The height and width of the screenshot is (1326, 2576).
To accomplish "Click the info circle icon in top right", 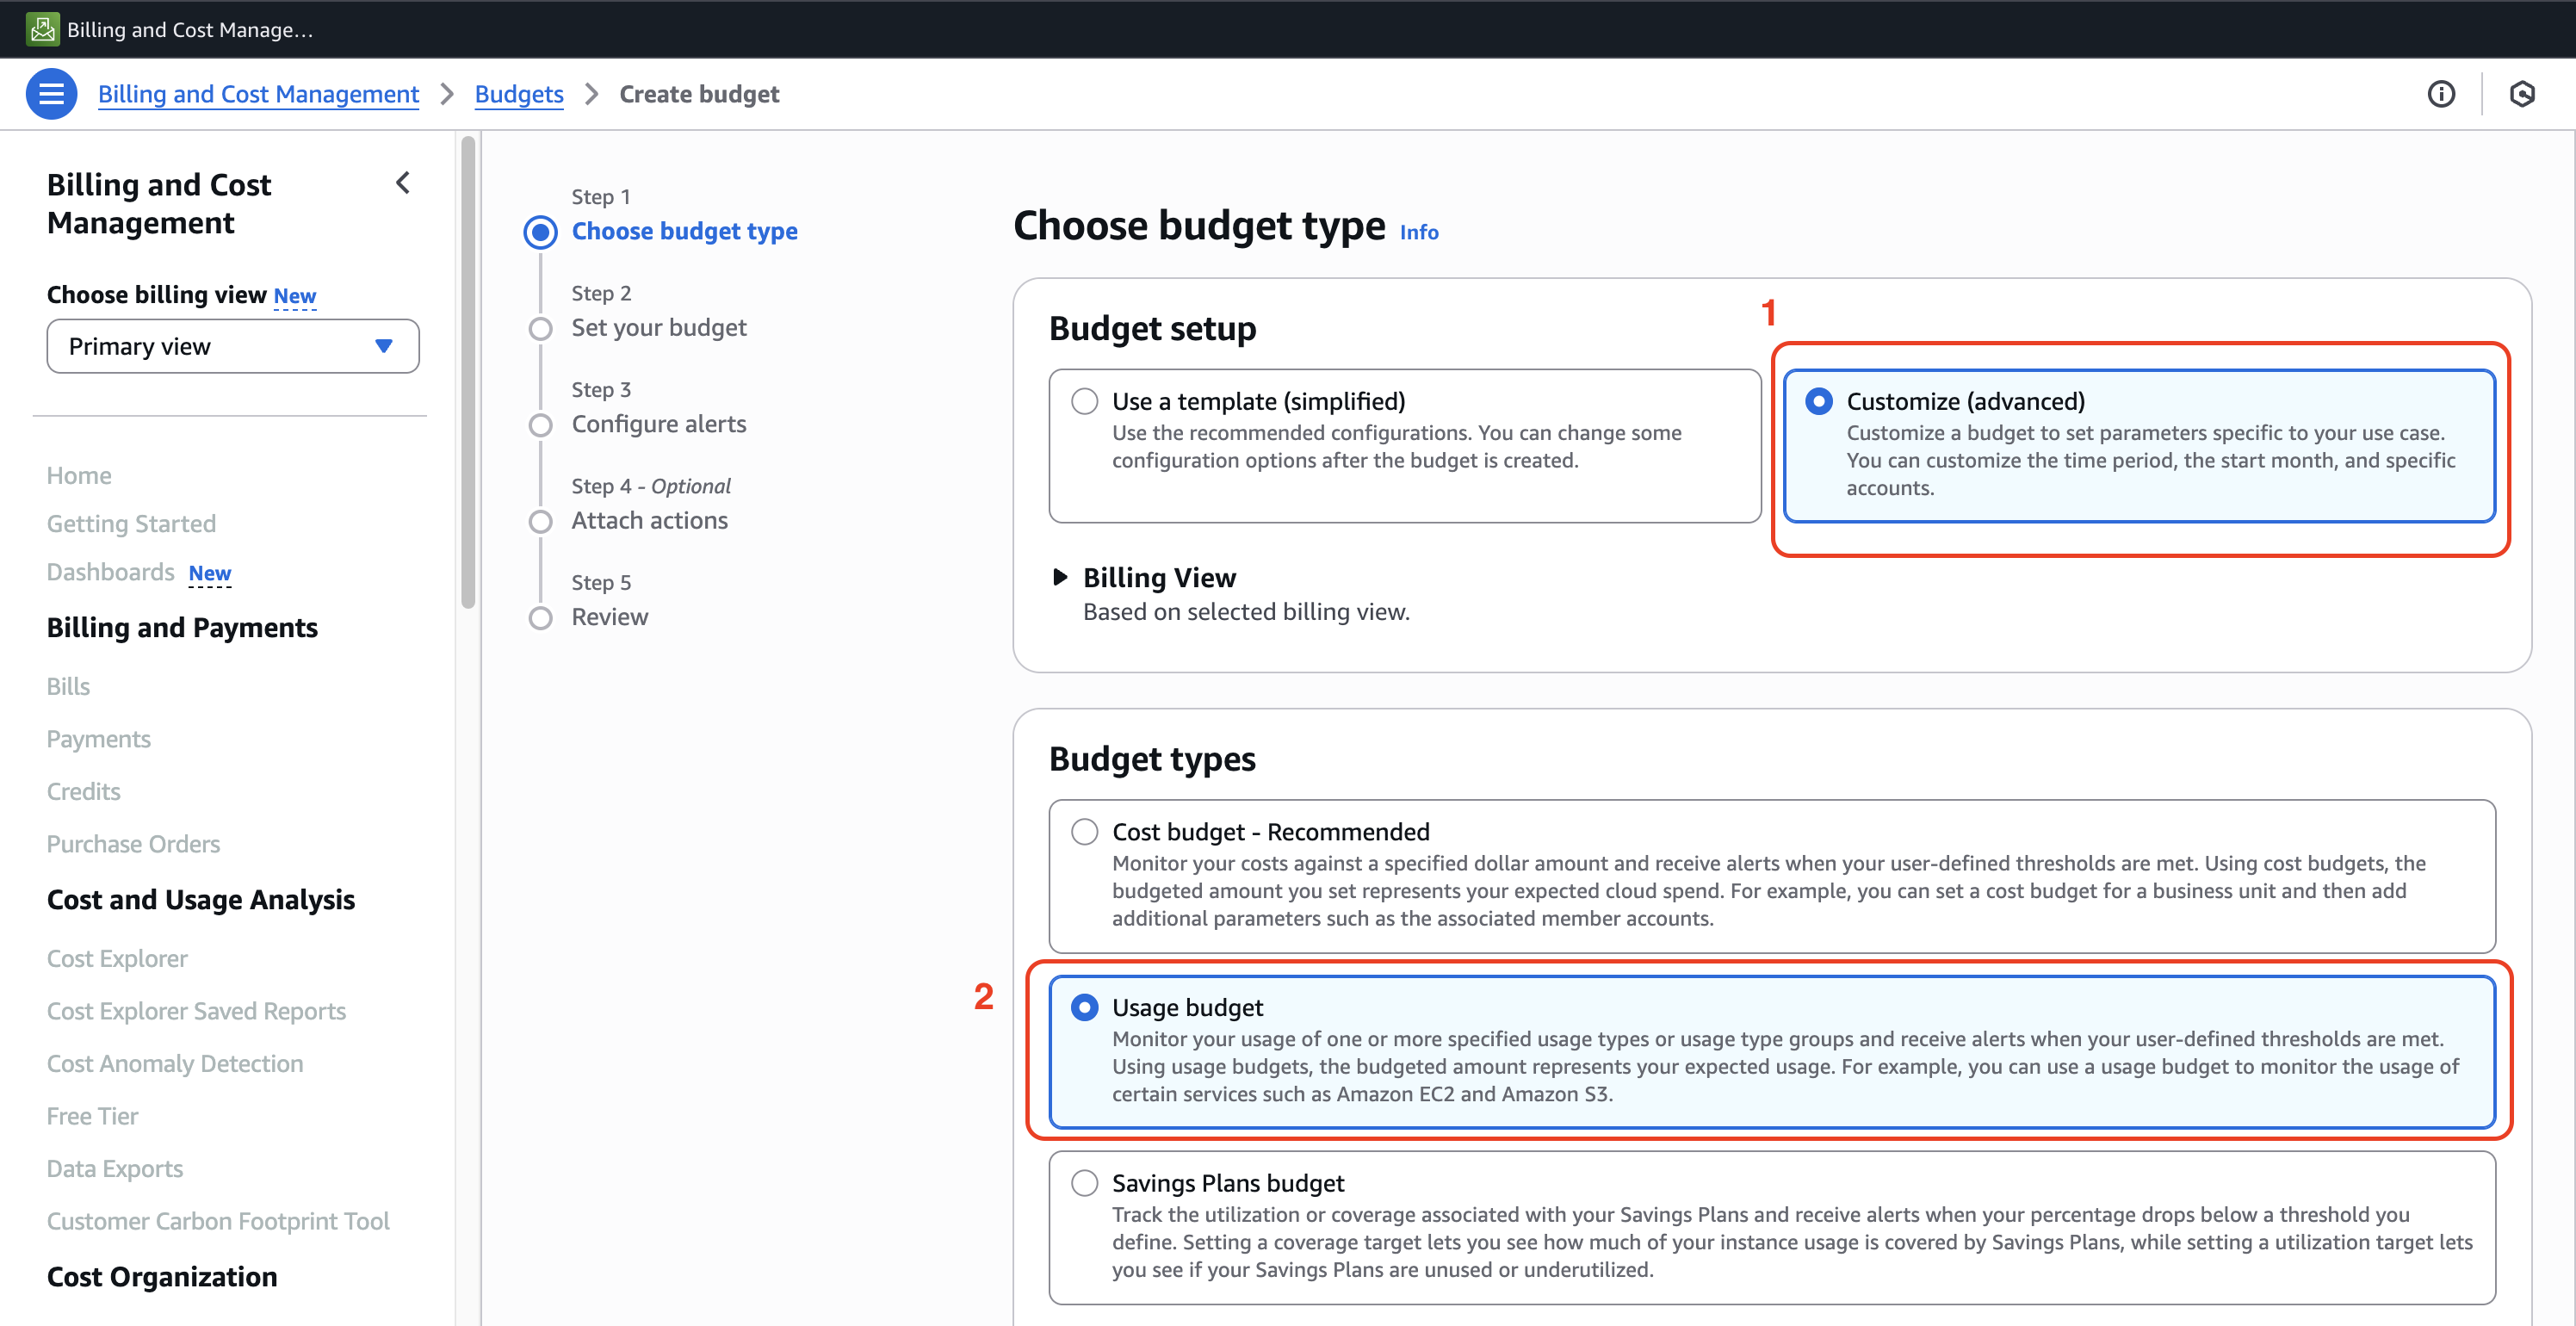I will pyautogui.click(x=2441, y=94).
